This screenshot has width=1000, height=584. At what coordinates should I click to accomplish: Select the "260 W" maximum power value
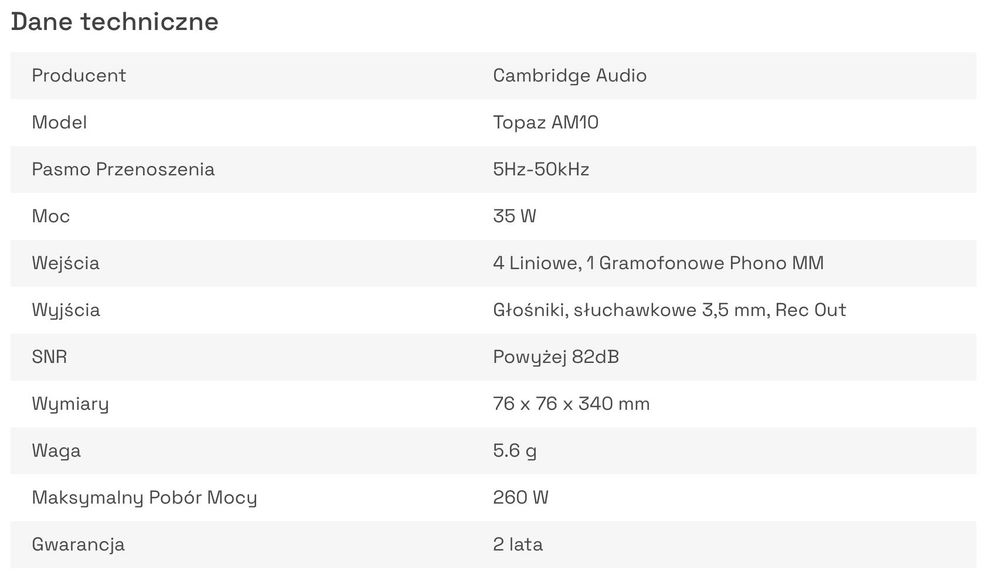[520, 497]
